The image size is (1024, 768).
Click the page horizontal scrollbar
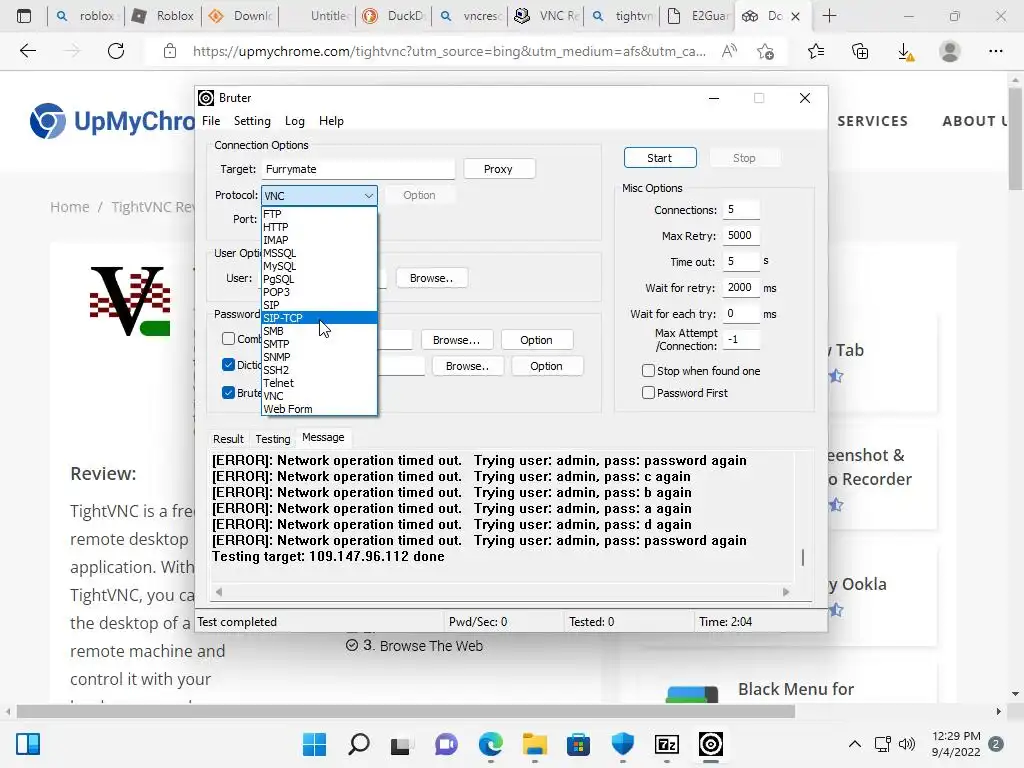tap(406, 712)
